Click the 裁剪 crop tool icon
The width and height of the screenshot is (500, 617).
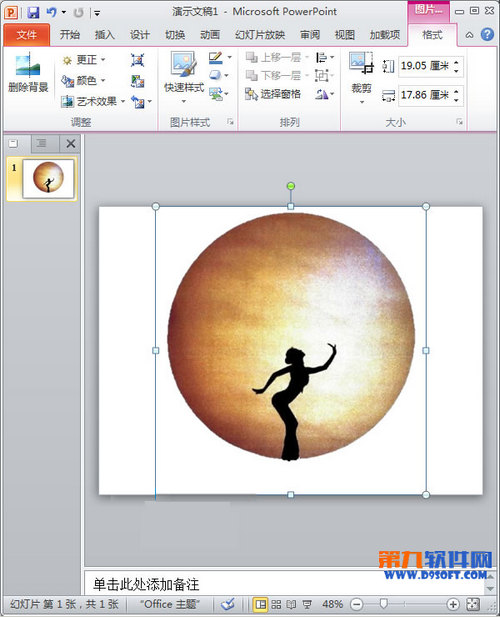point(361,63)
